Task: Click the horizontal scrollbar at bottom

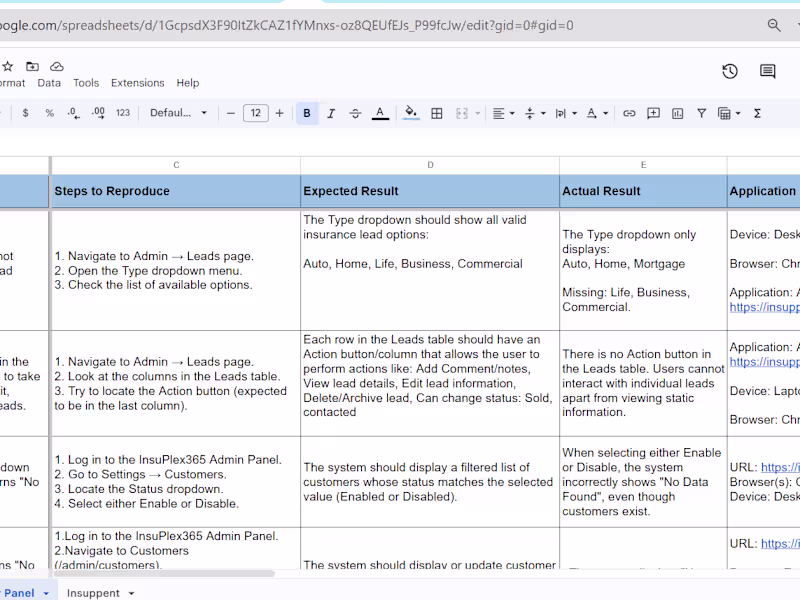Action: 163,573
